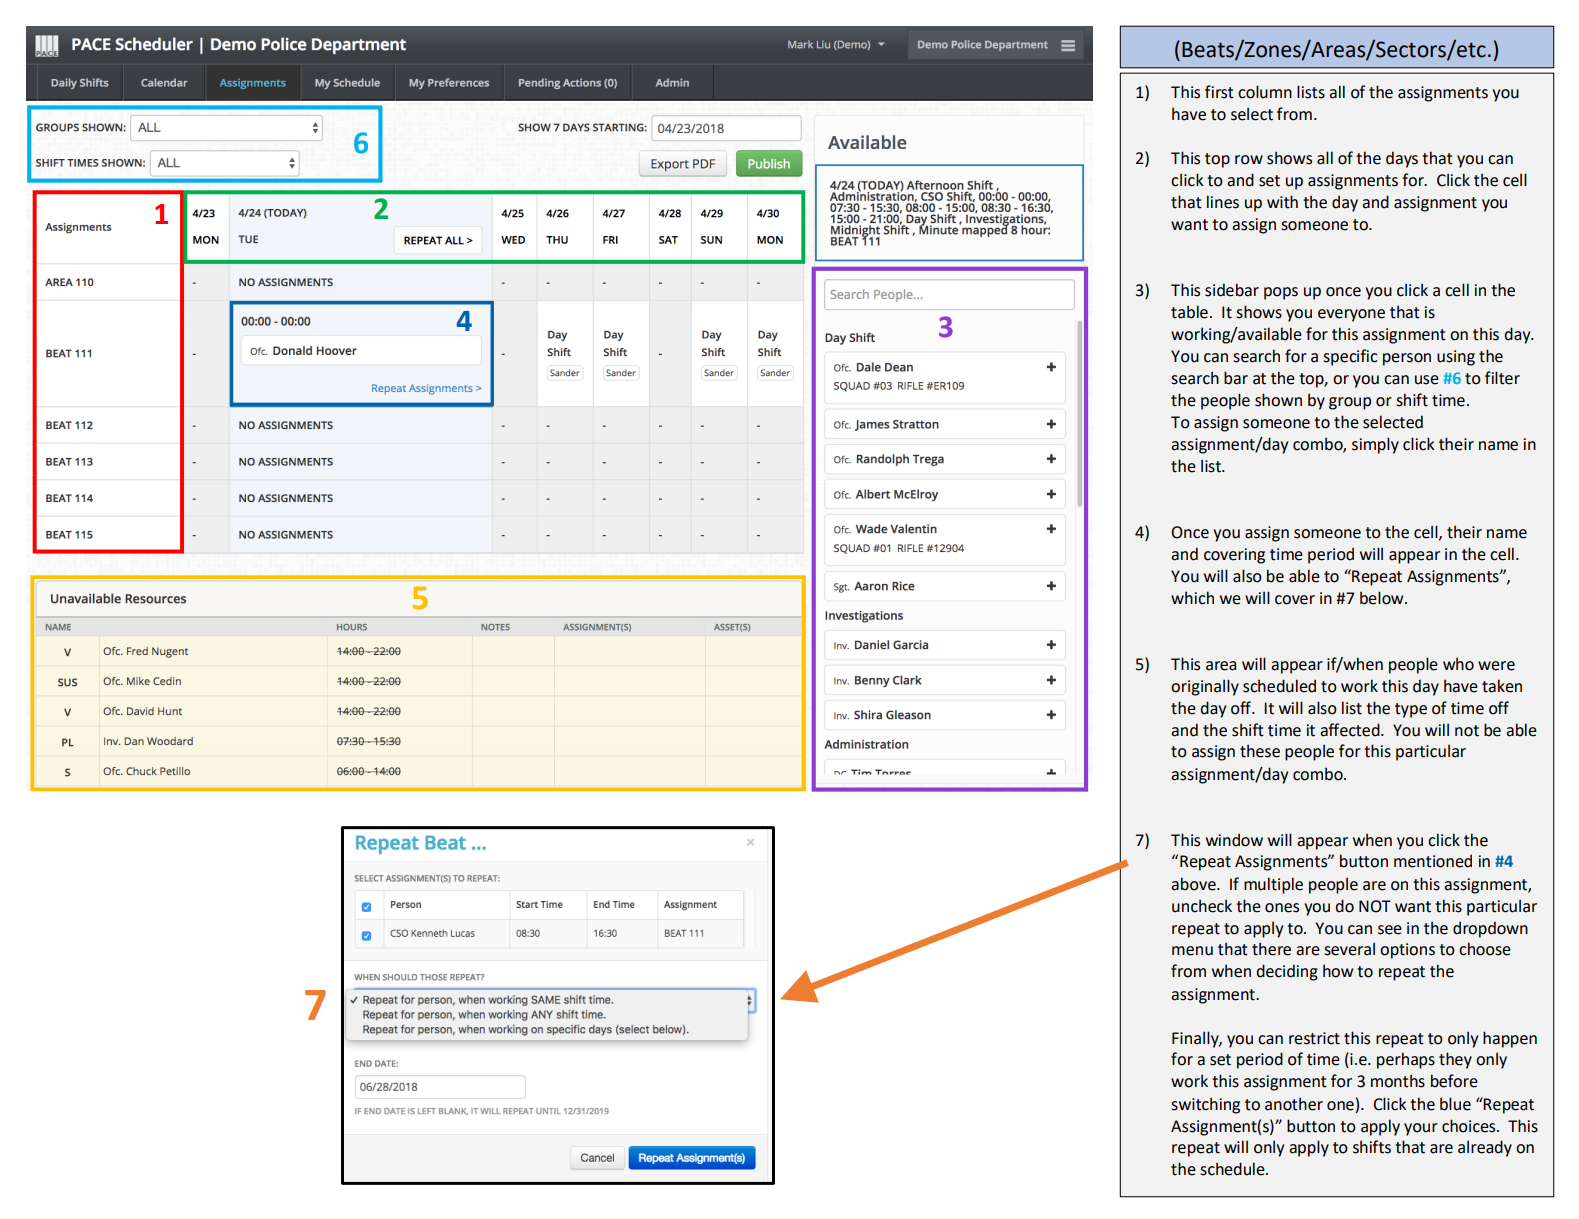Click the BEAT 111 assignment row label
Viewport: 1579px width, 1219px height.
(x=69, y=354)
